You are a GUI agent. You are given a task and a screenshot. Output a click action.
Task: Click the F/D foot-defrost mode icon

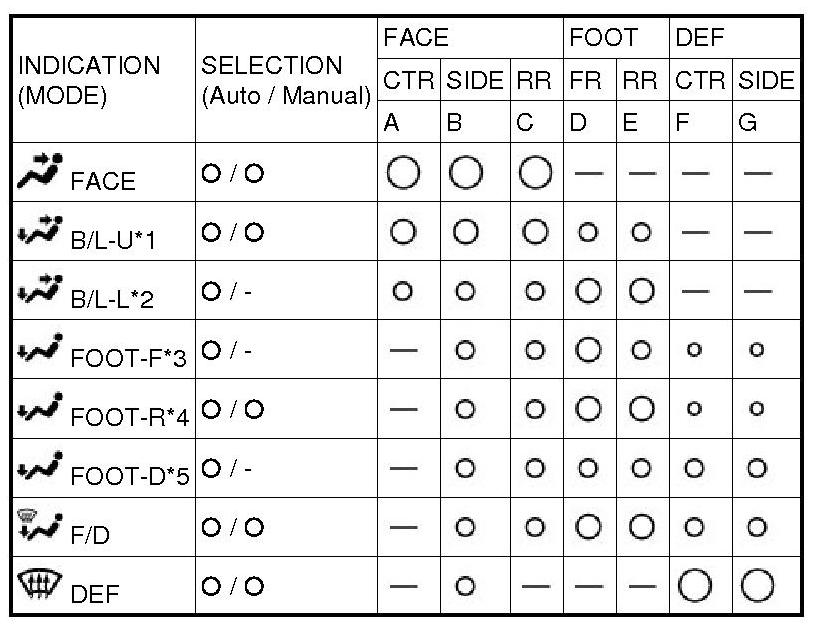tap(38, 525)
